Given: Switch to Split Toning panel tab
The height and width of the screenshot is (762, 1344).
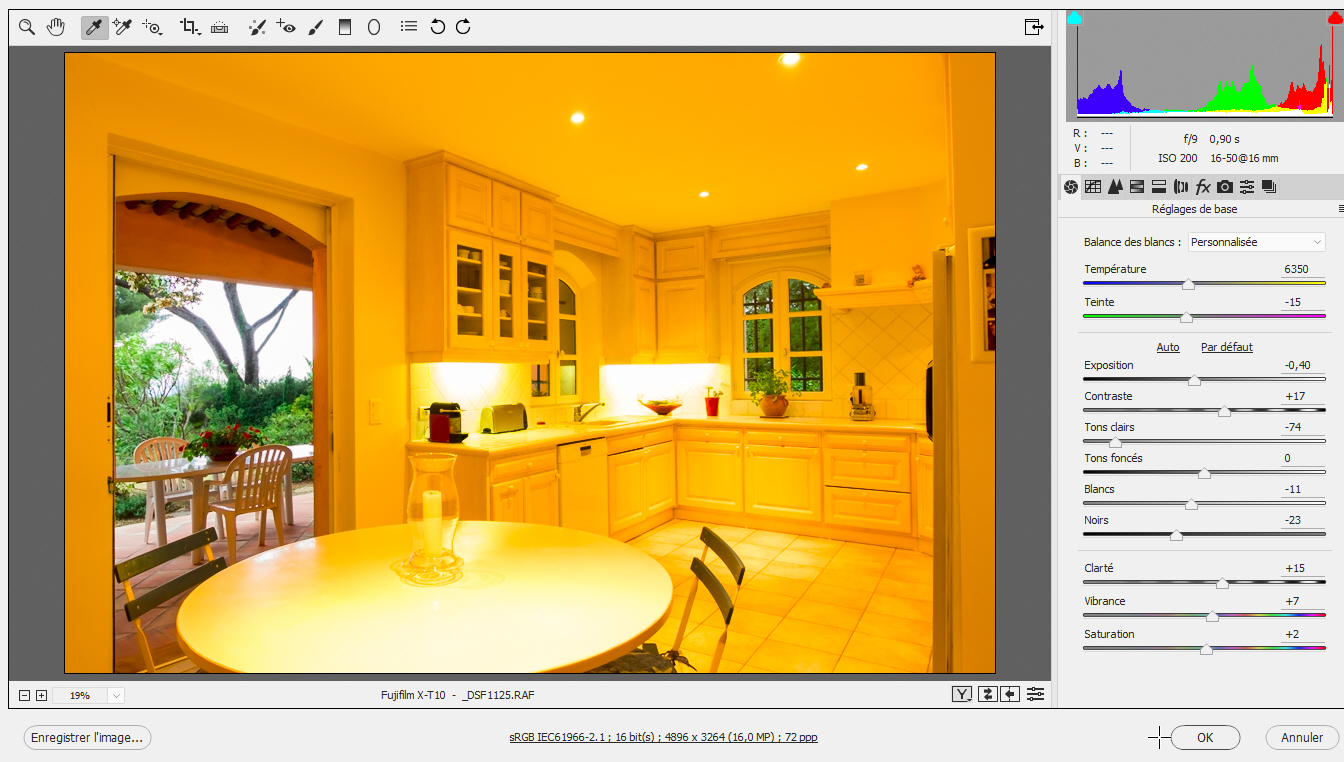Looking at the screenshot, I should (x=1159, y=187).
